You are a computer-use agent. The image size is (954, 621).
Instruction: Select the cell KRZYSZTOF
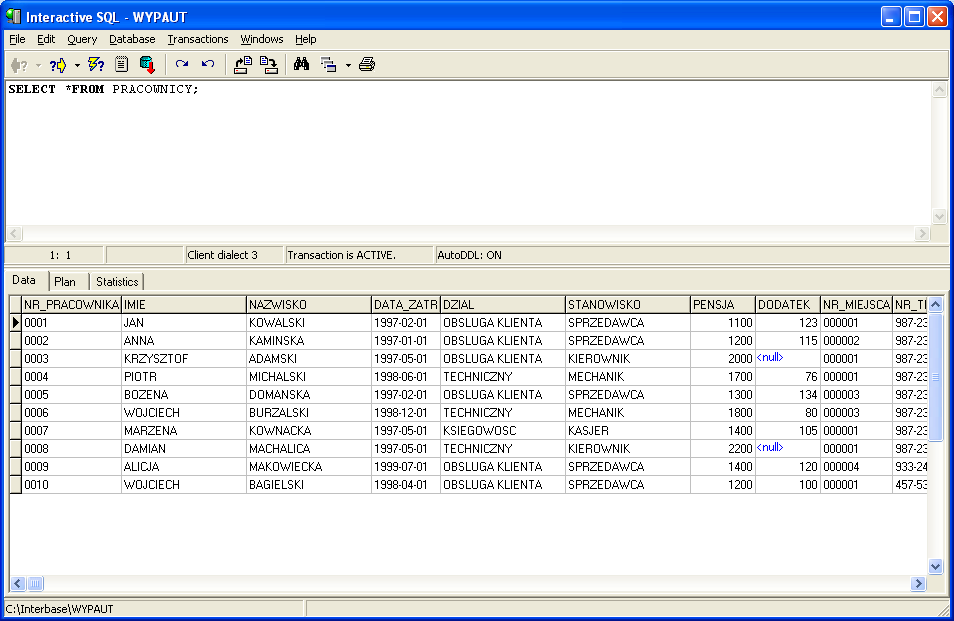coord(184,359)
